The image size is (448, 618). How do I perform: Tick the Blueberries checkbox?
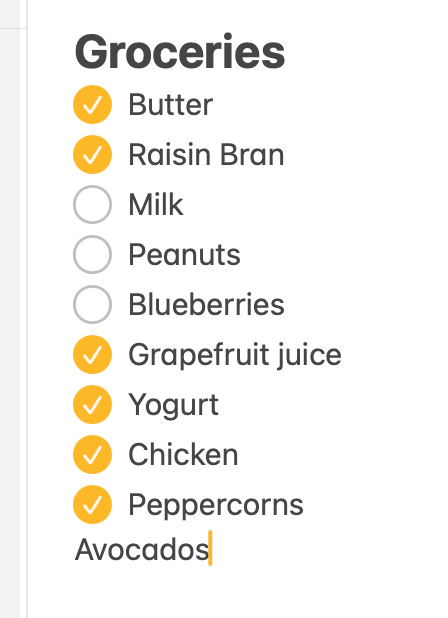coord(93,305)
